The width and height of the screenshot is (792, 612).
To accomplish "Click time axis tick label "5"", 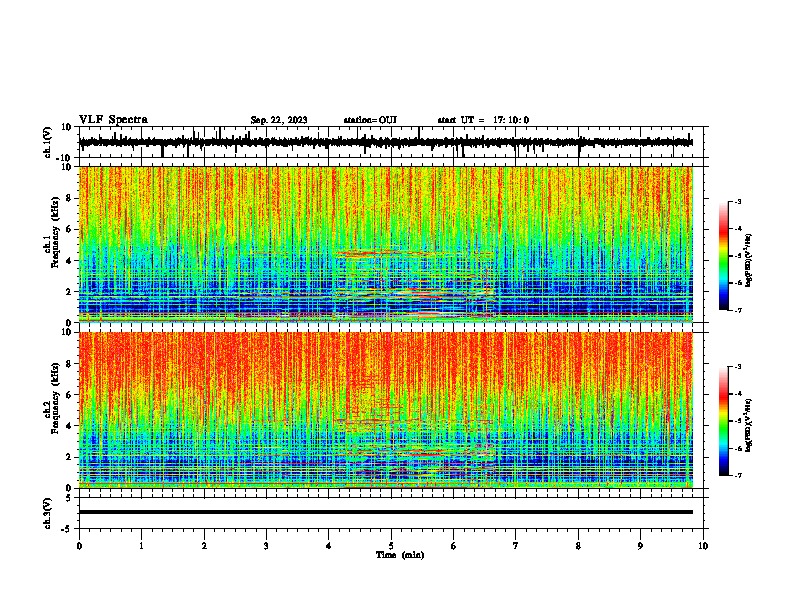I will (x=391, y=546).
